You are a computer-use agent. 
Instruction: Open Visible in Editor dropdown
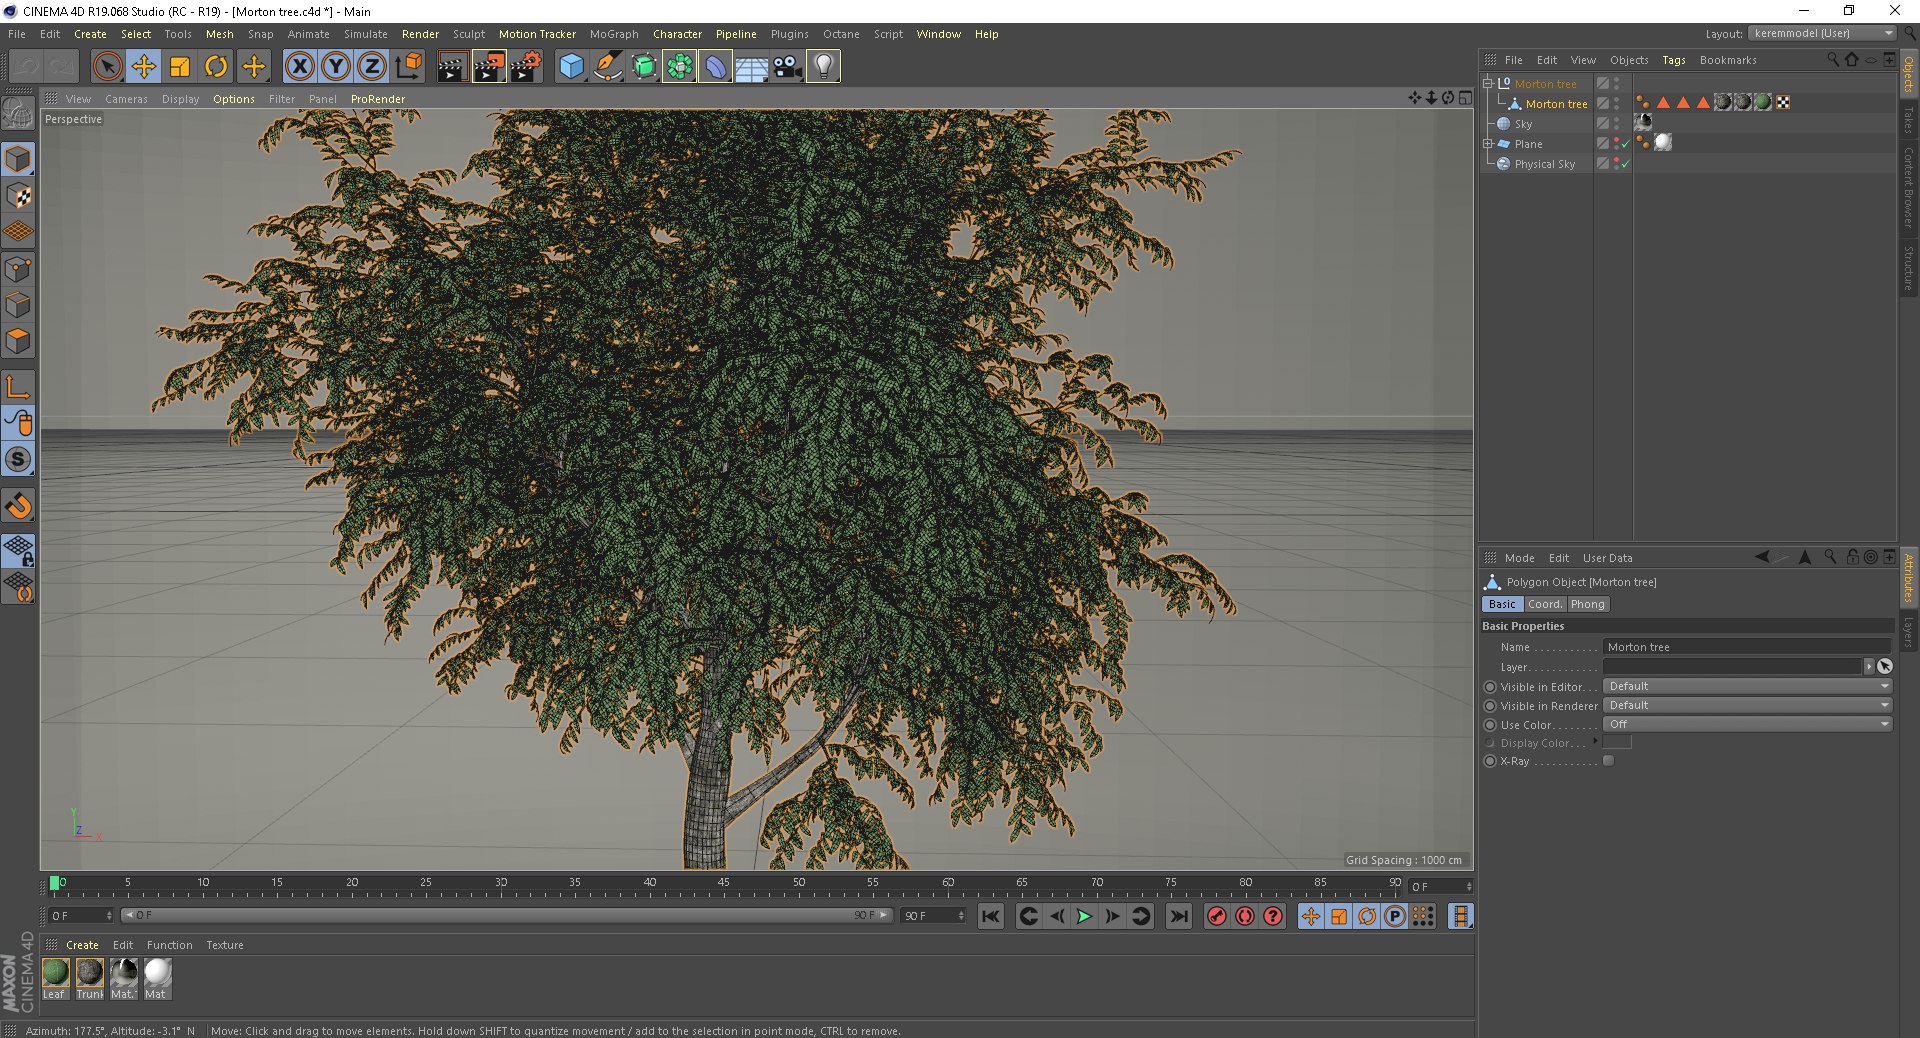pyautogui.click(x=1747, y=687)
